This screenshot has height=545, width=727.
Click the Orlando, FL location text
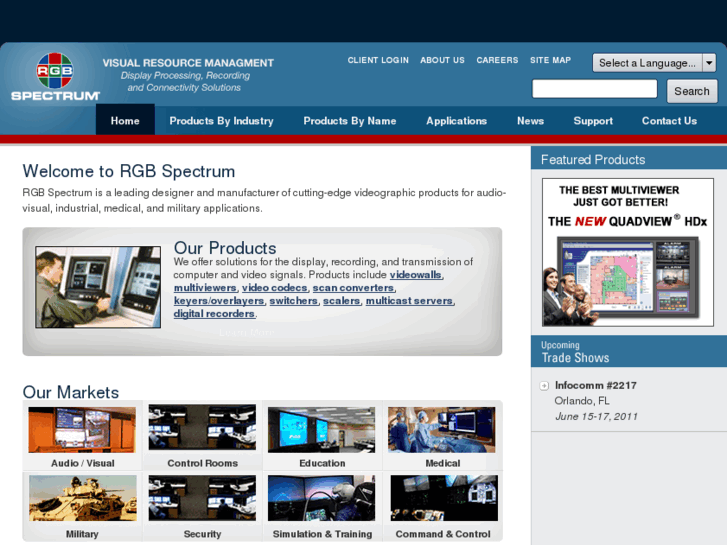582,401
